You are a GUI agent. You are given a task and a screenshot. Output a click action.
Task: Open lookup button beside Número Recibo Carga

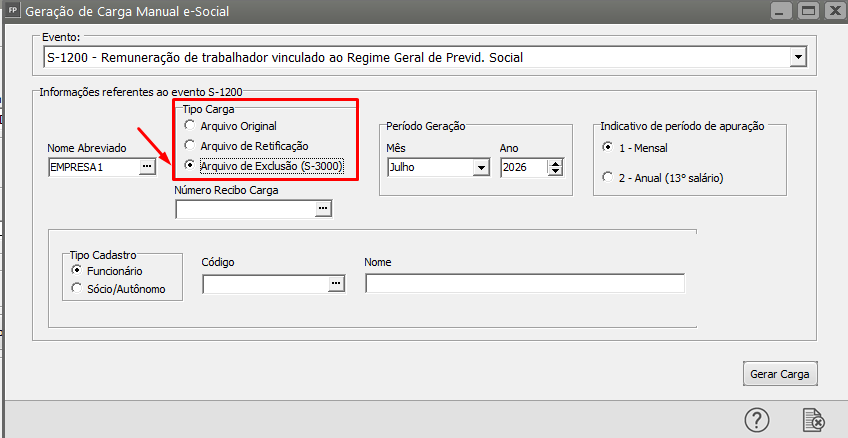coord(322,208)
